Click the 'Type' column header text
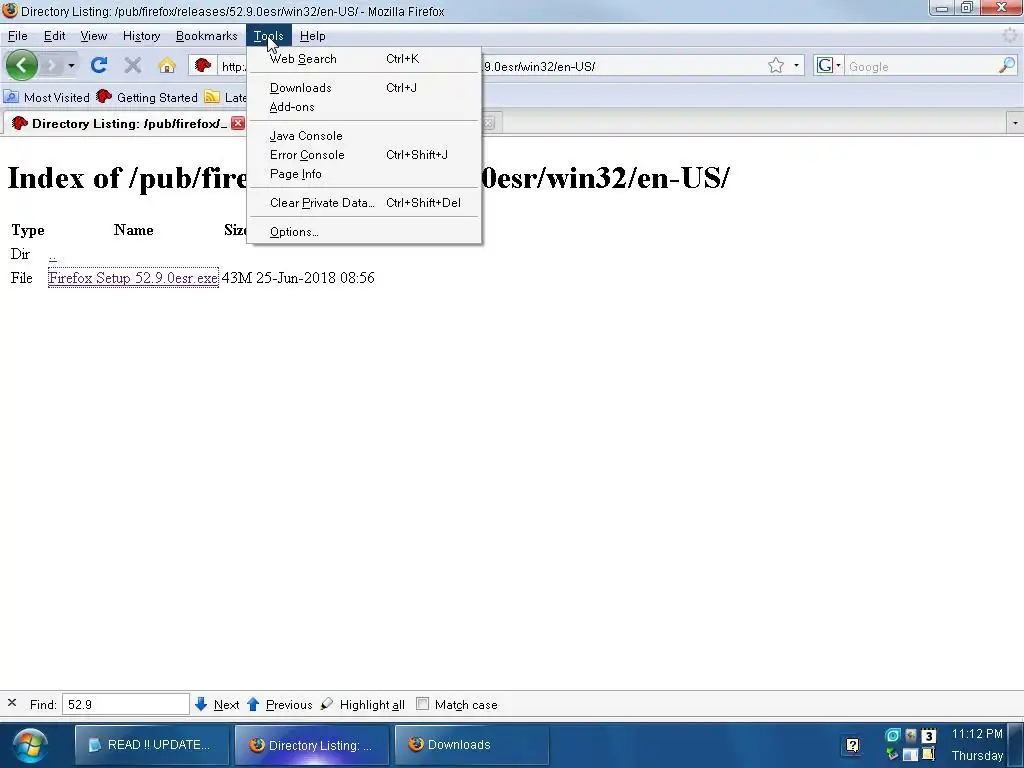The image size is (1024, 768). tap(27, 230)
